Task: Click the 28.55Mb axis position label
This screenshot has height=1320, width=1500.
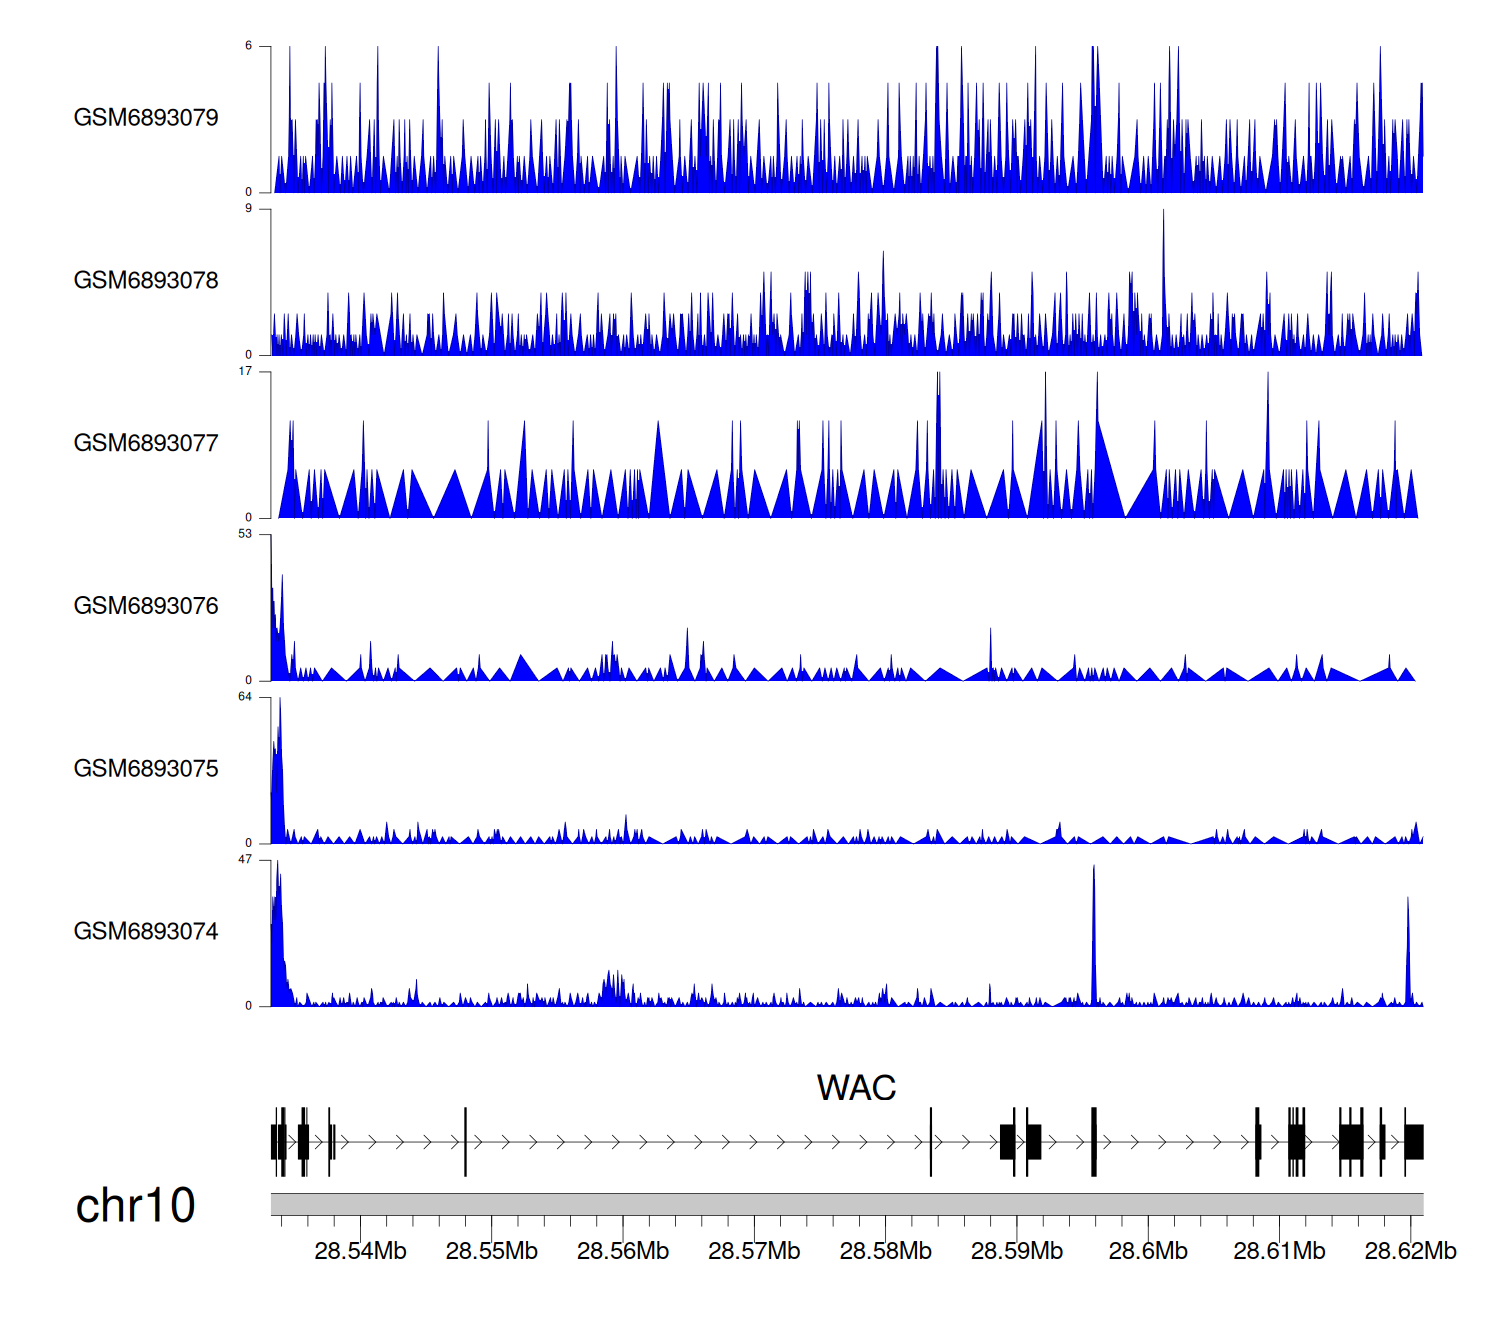Action: pyautogui.click(x=491, y=1251)
